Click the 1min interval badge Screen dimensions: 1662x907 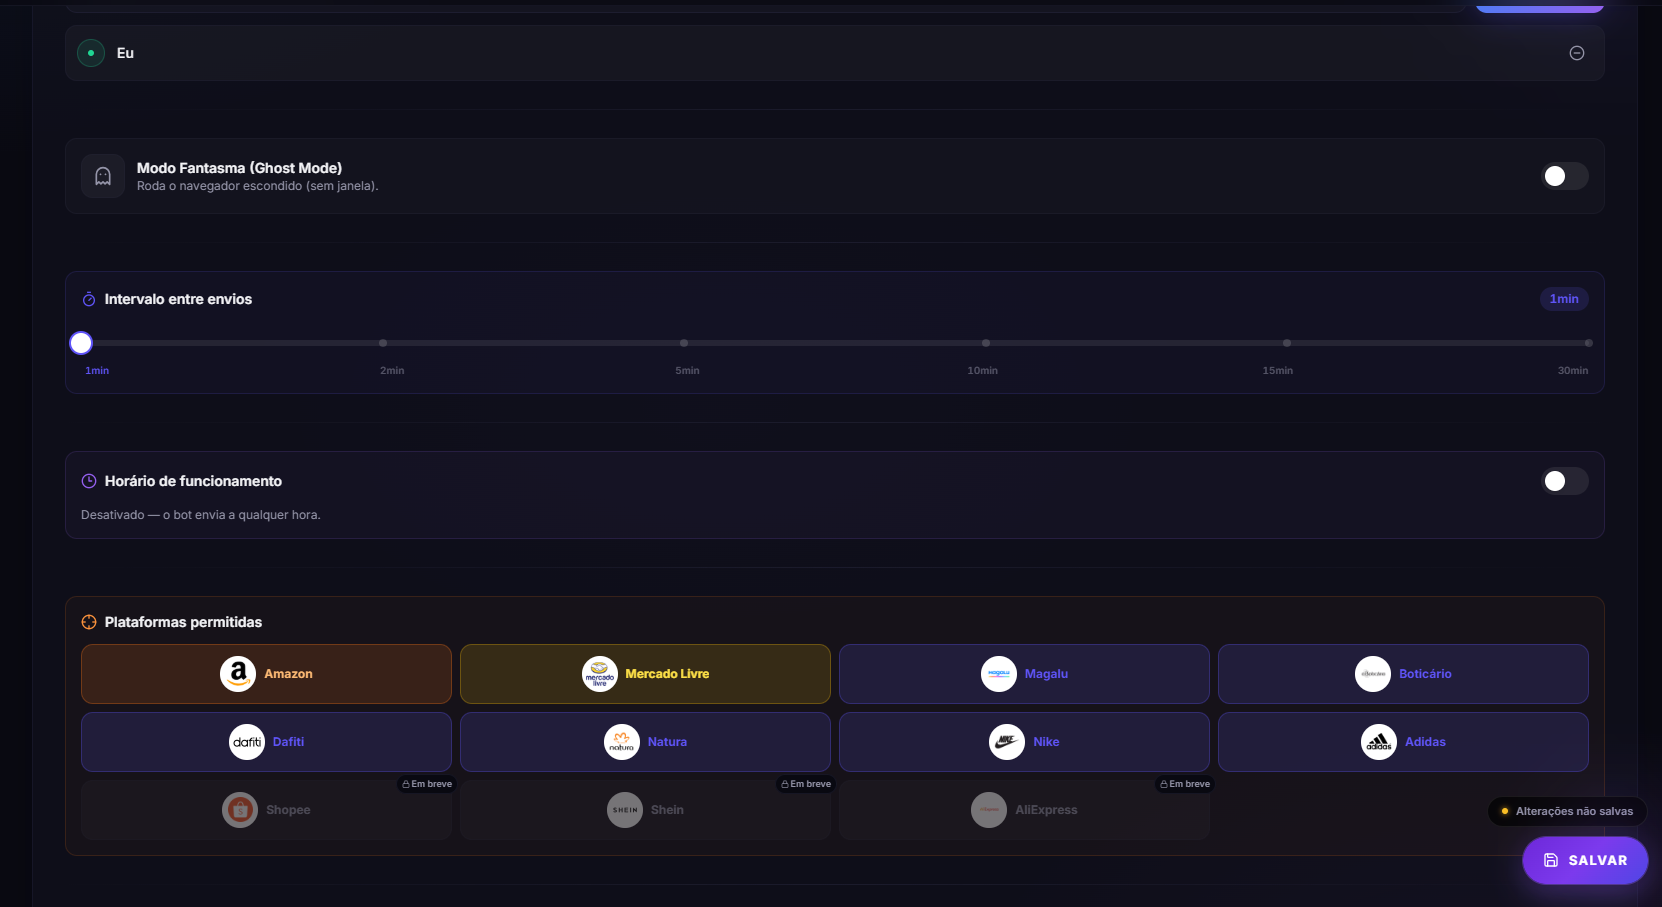point(1564,299)
